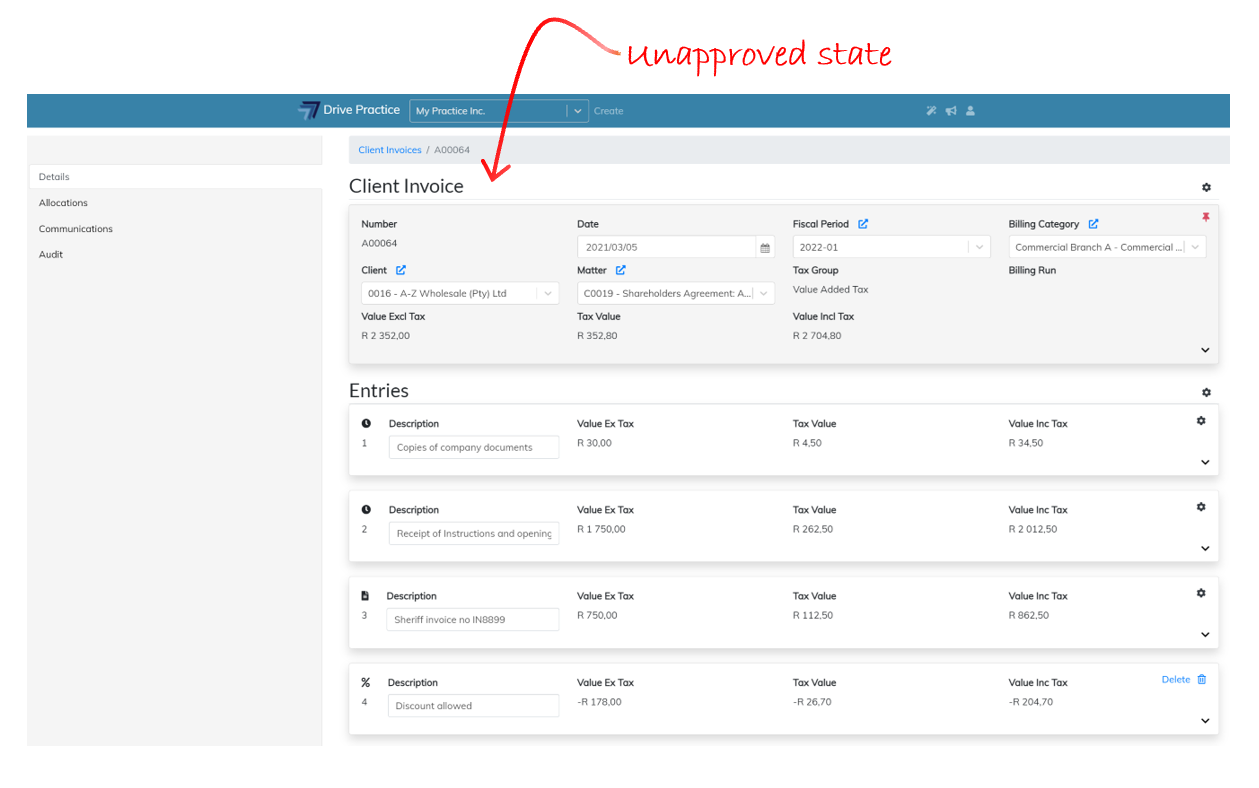Open the calendar picker for the Date field
The height and width of the screenshot is (788, 1259).
tap(765, 248)
